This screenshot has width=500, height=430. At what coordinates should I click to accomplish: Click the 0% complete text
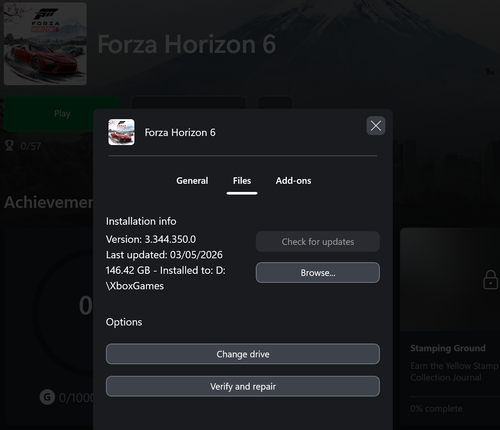click(x=436, y=409)
